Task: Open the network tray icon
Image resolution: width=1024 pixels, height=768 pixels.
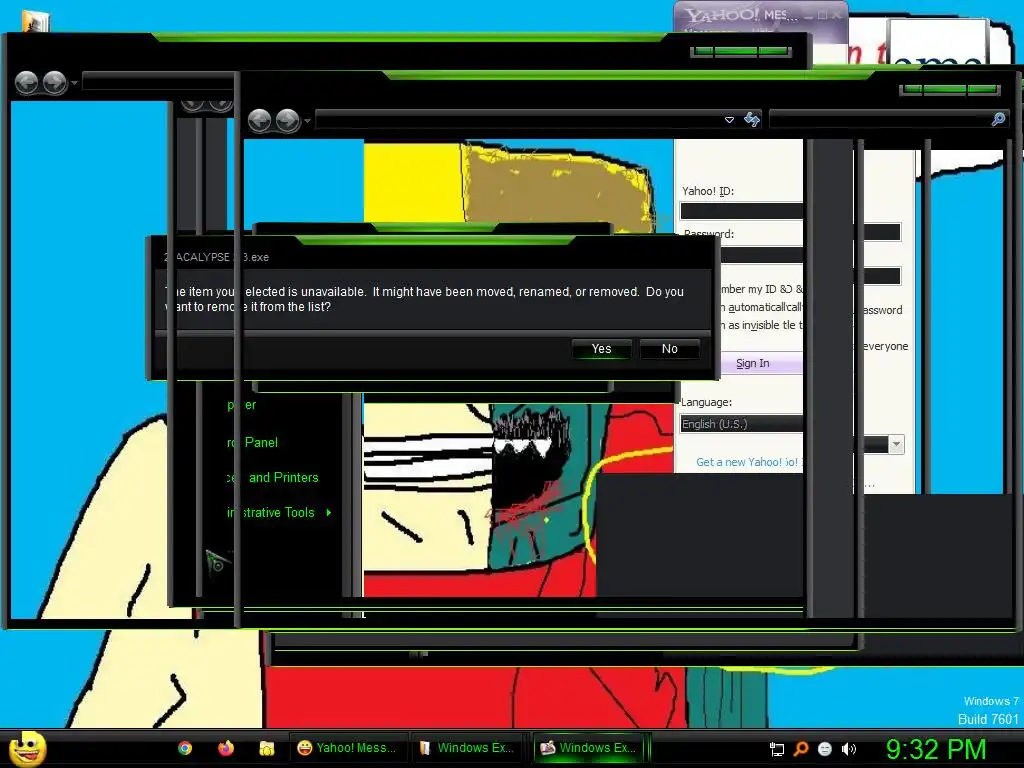Action: click(776, 750)
